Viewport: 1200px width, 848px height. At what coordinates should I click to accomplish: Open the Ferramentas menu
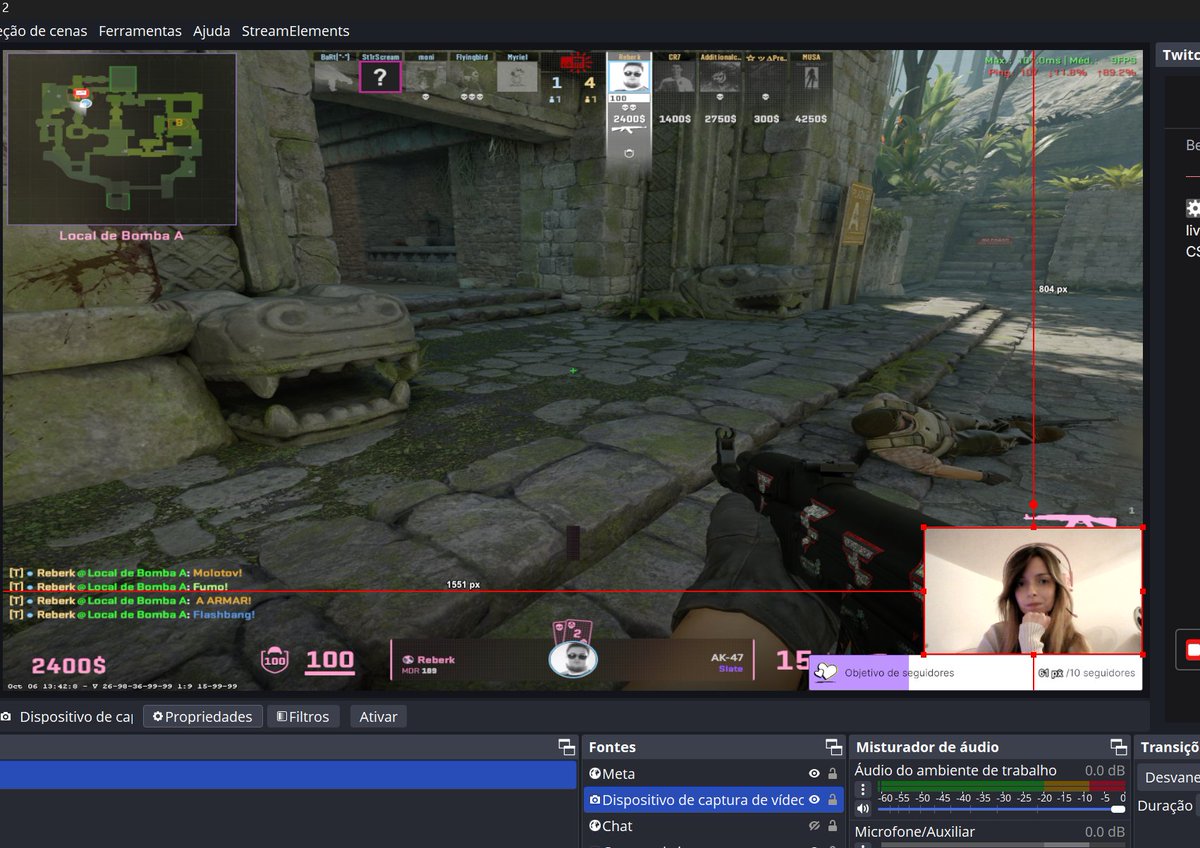pos(140,31)
